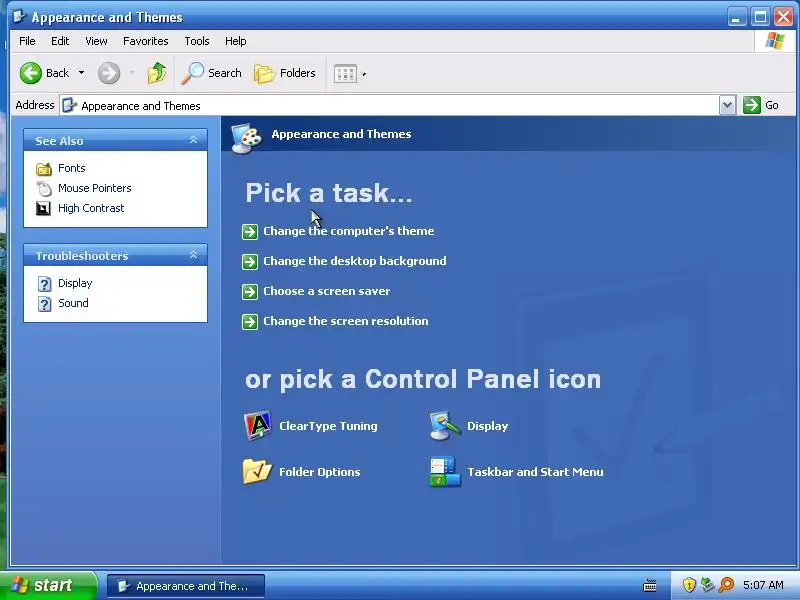Image resolution: width=800 pixels, height=600 pixels.
Task: Click the arrow icon beside Change desktop background
Action: (249, 262)
